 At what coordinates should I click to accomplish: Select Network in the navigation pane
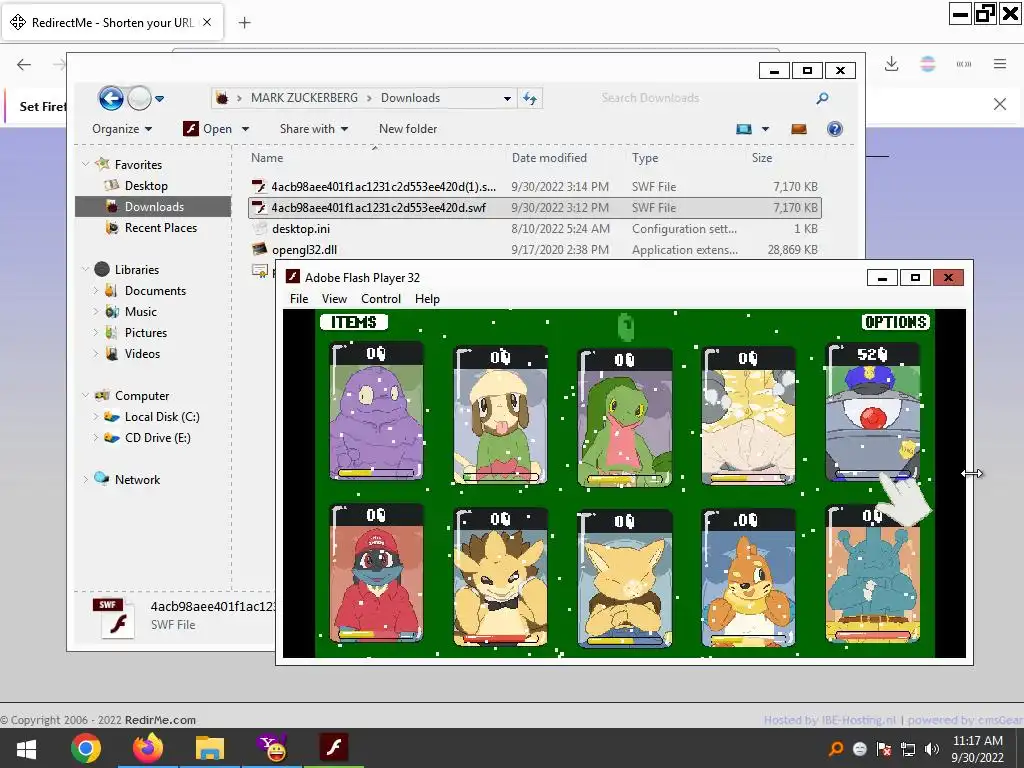137,479
